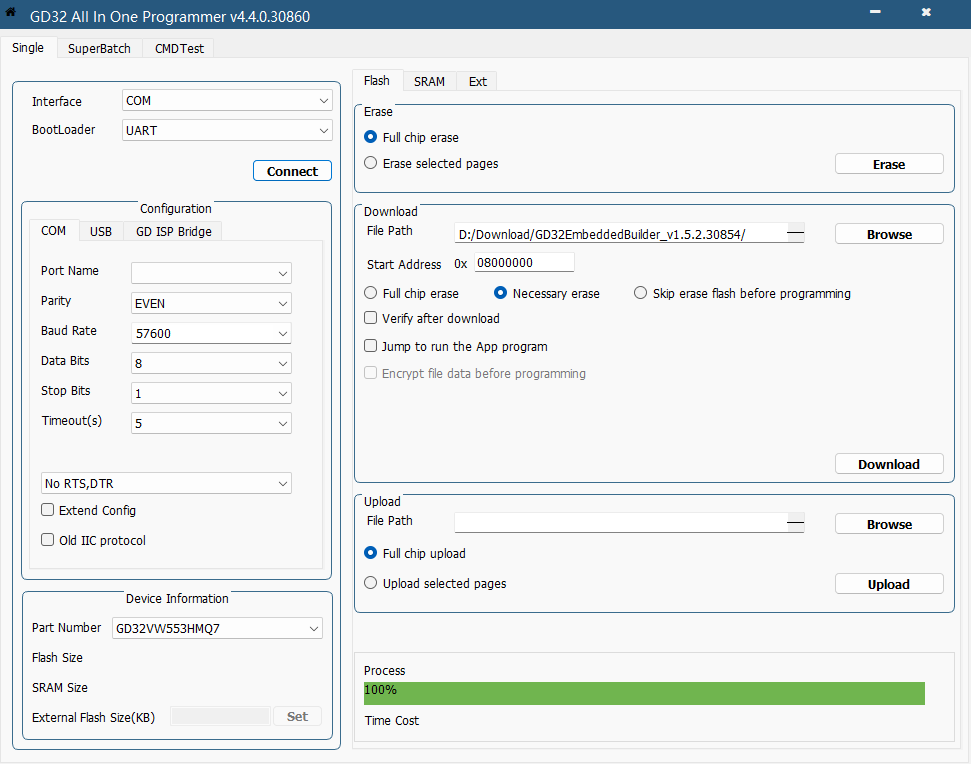Click the Download File Path field
The image size is (971, 764).
point(621,234)
